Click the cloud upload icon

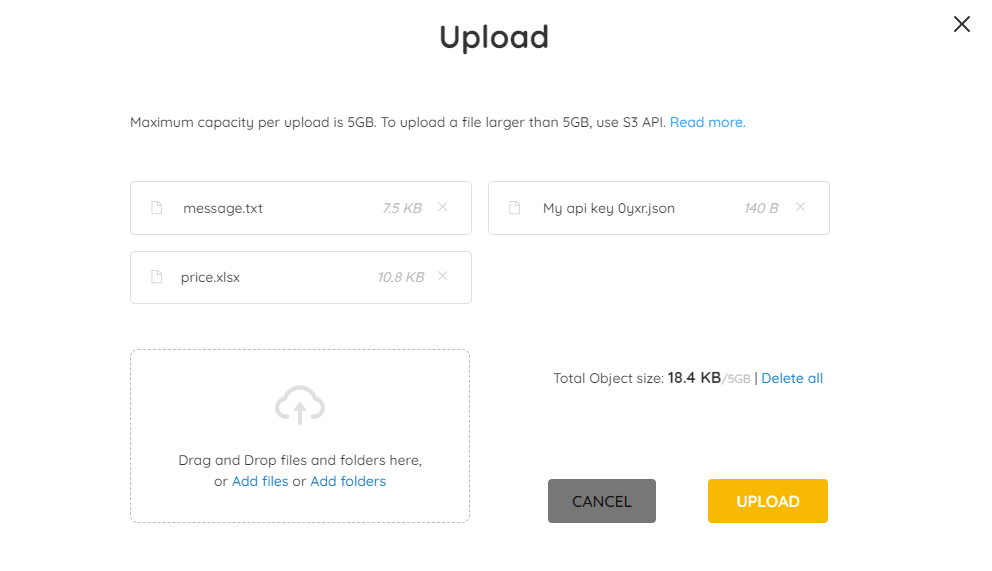(300, 405)
